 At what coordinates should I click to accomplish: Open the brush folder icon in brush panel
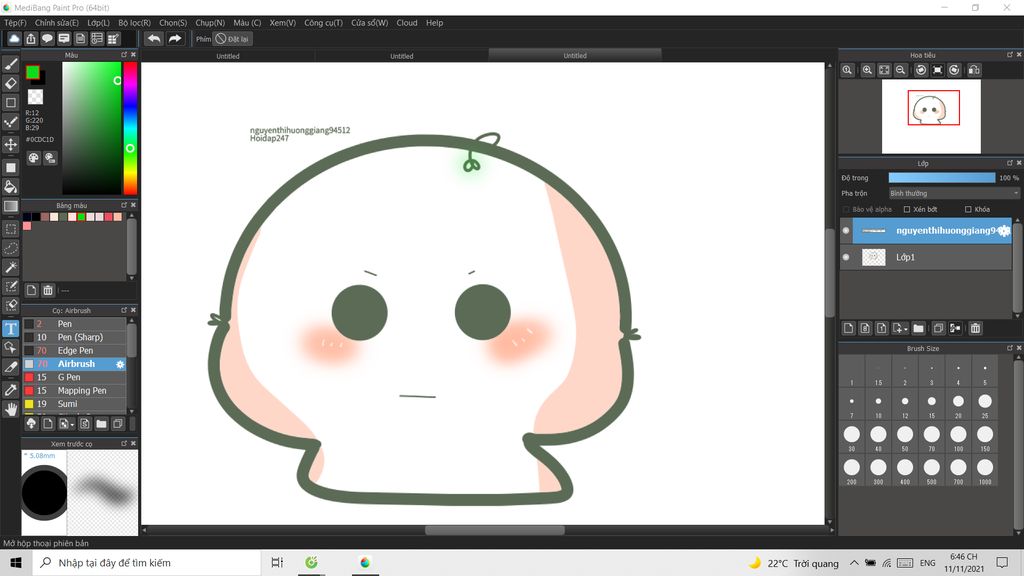(101, 424)
